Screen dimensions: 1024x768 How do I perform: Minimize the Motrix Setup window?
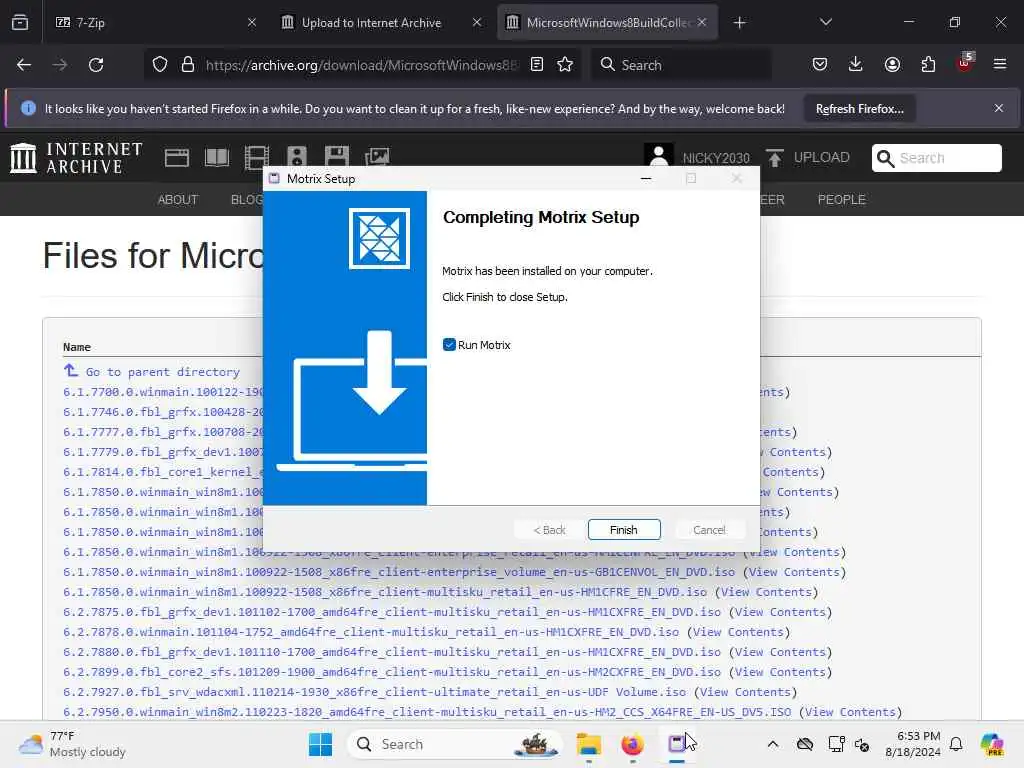click(x=646, y=178)
